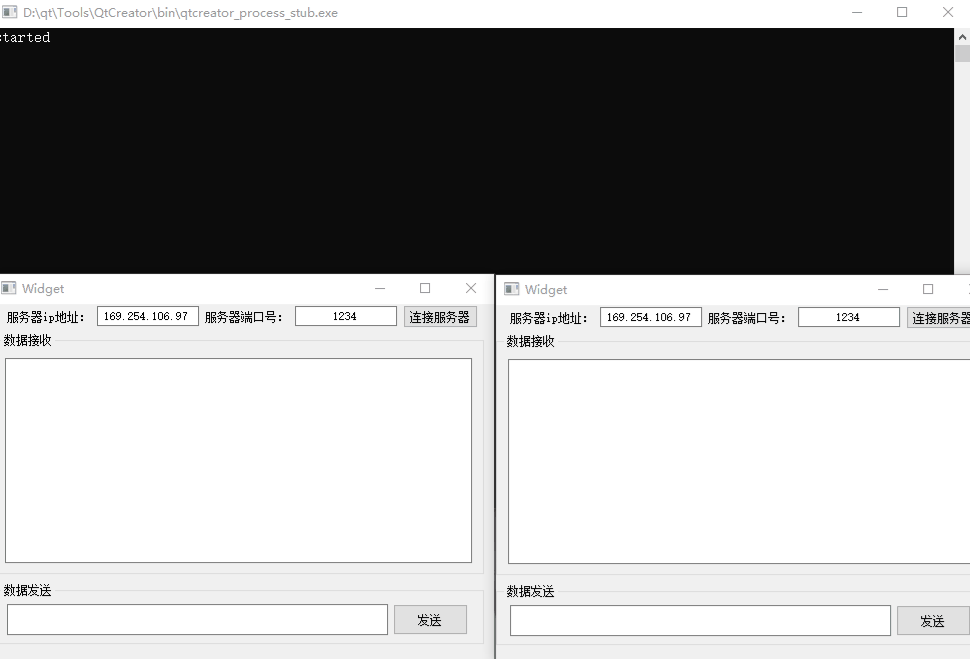Click 发送 button in the left Widget window
The width and height of the screenshot is (970, 659).
click(430, 619)
